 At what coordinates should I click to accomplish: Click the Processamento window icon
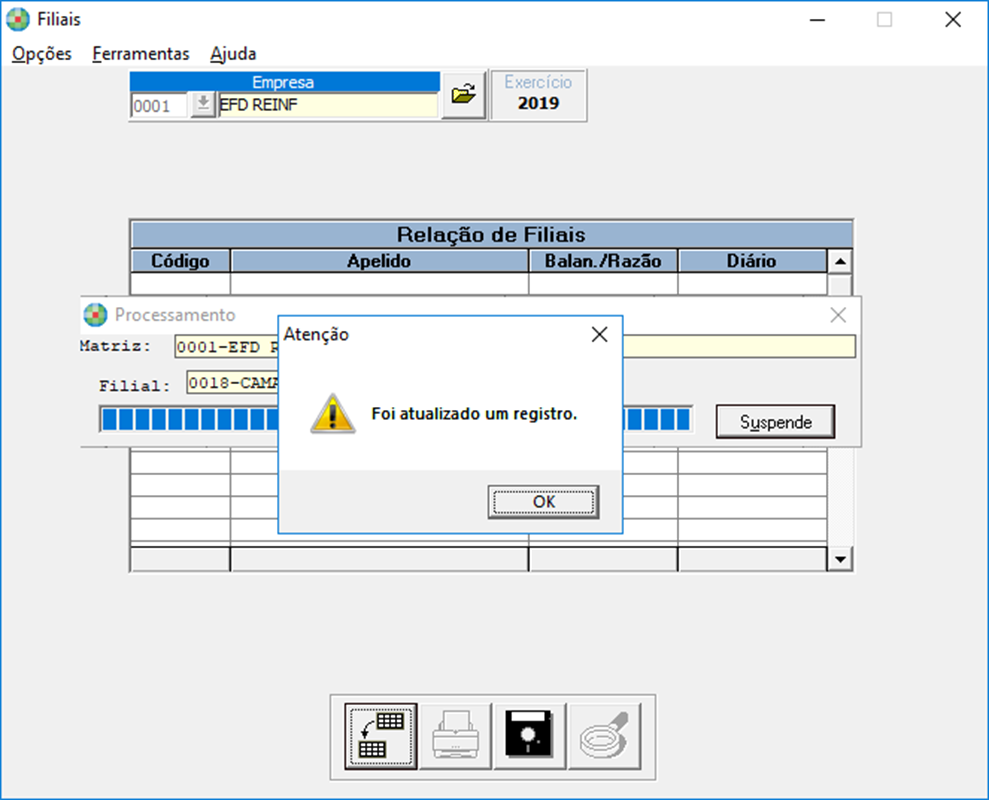(x=95, y=315)
